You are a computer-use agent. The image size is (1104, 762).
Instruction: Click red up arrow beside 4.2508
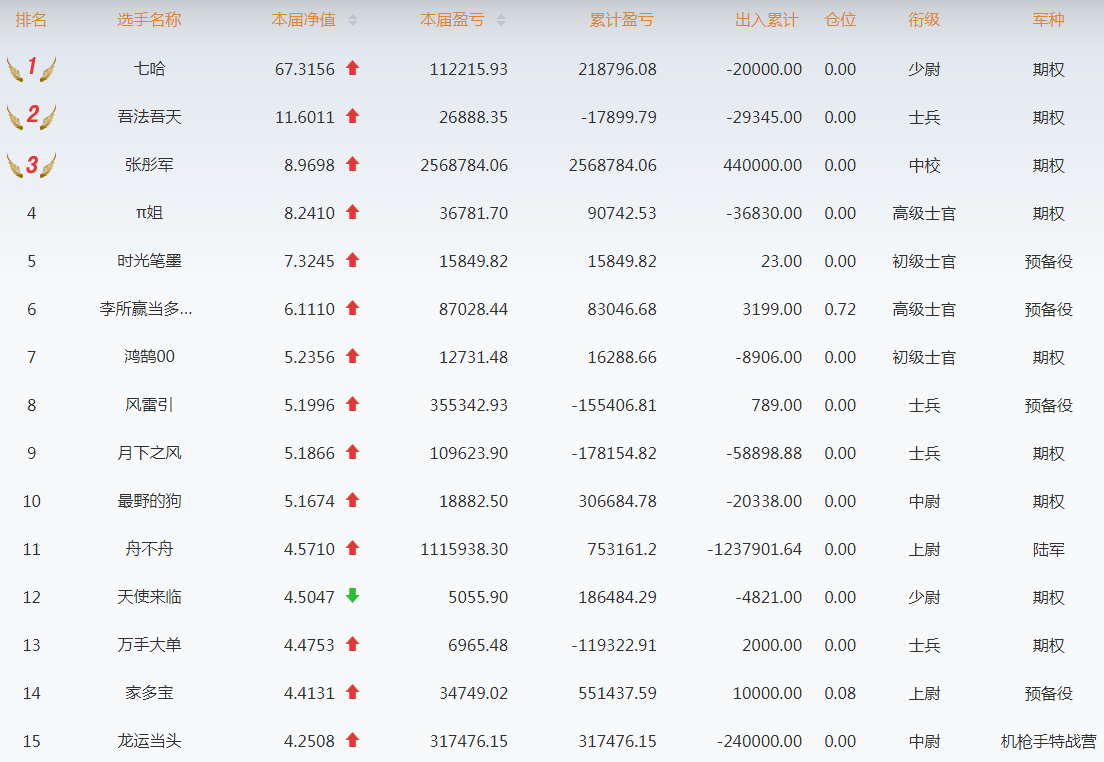coord(353,740)
